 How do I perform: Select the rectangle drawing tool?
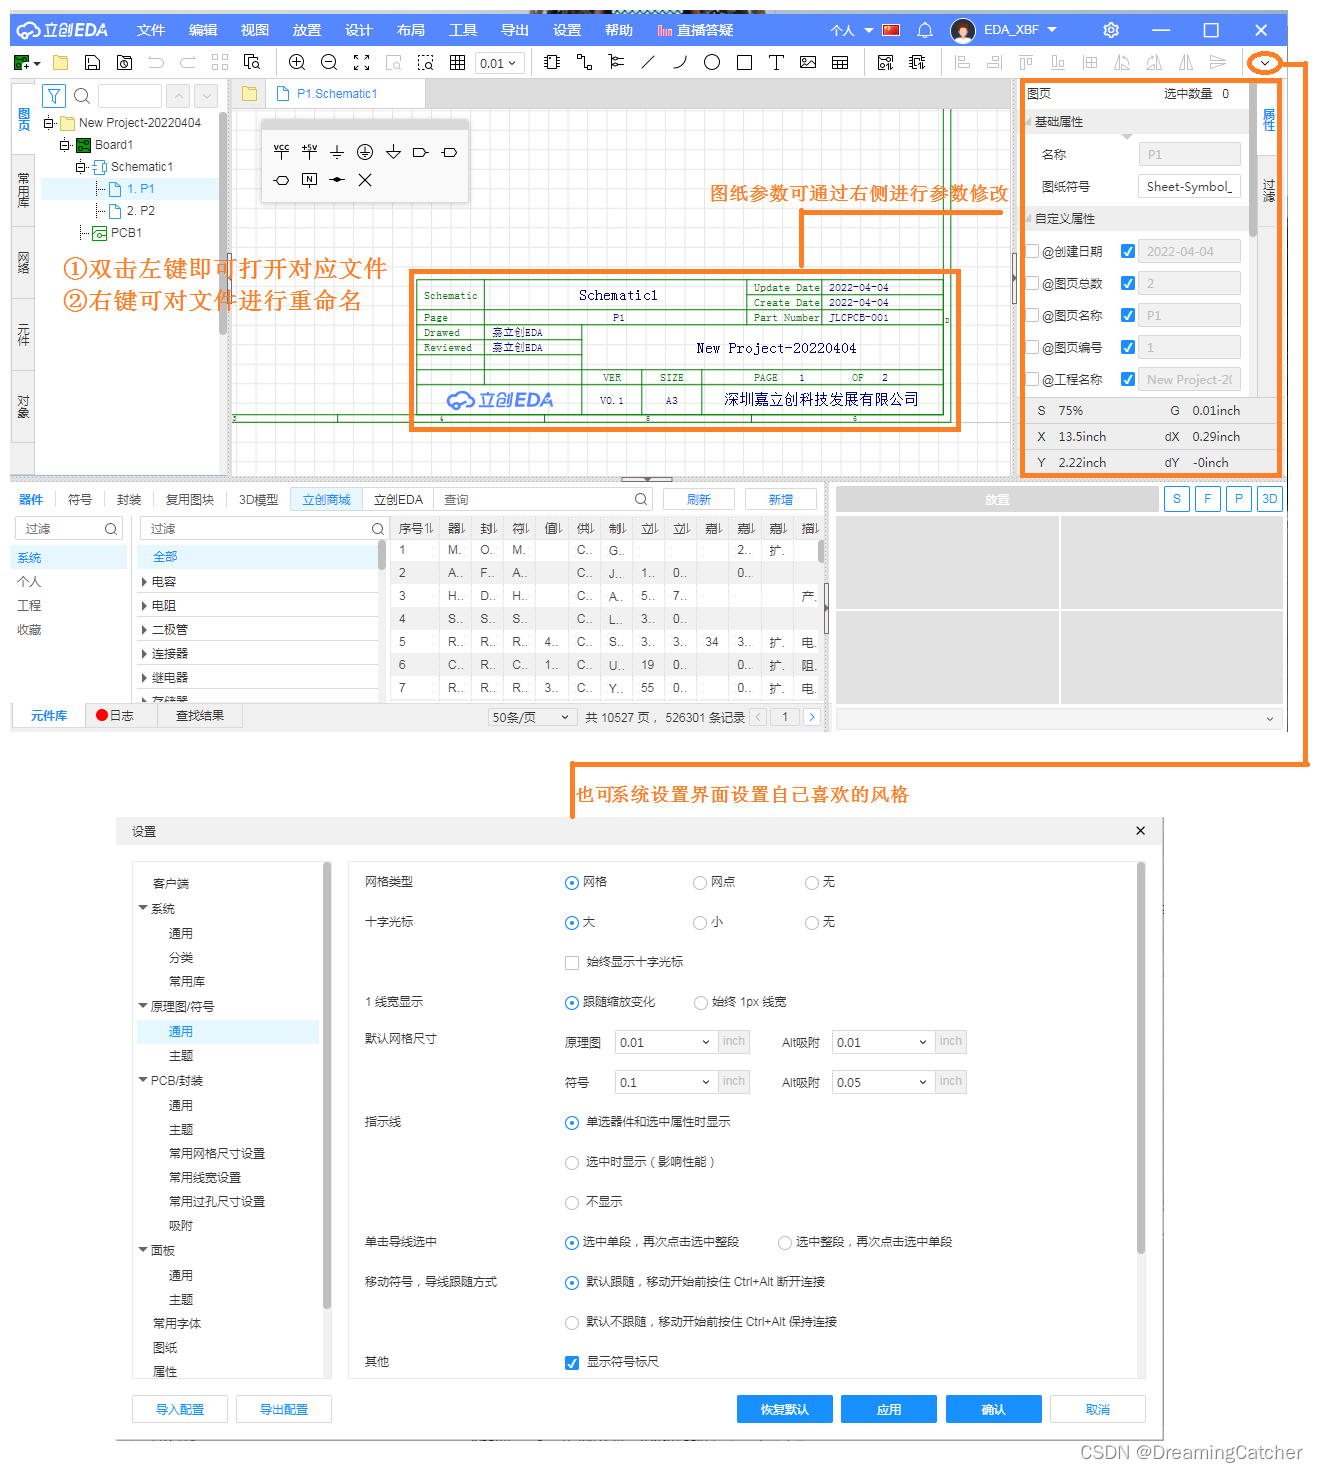coord(744,62)
